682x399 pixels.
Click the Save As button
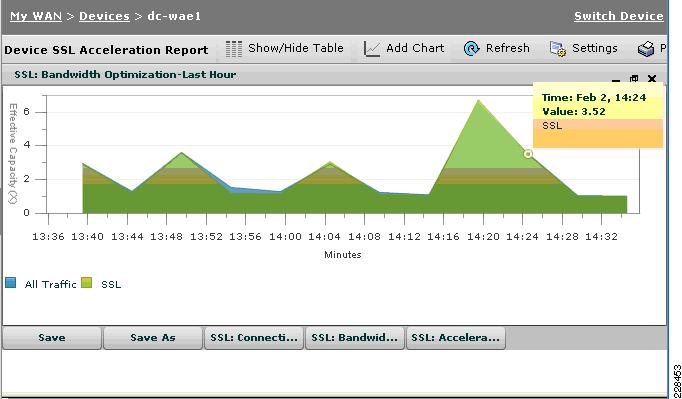(153, 338)
